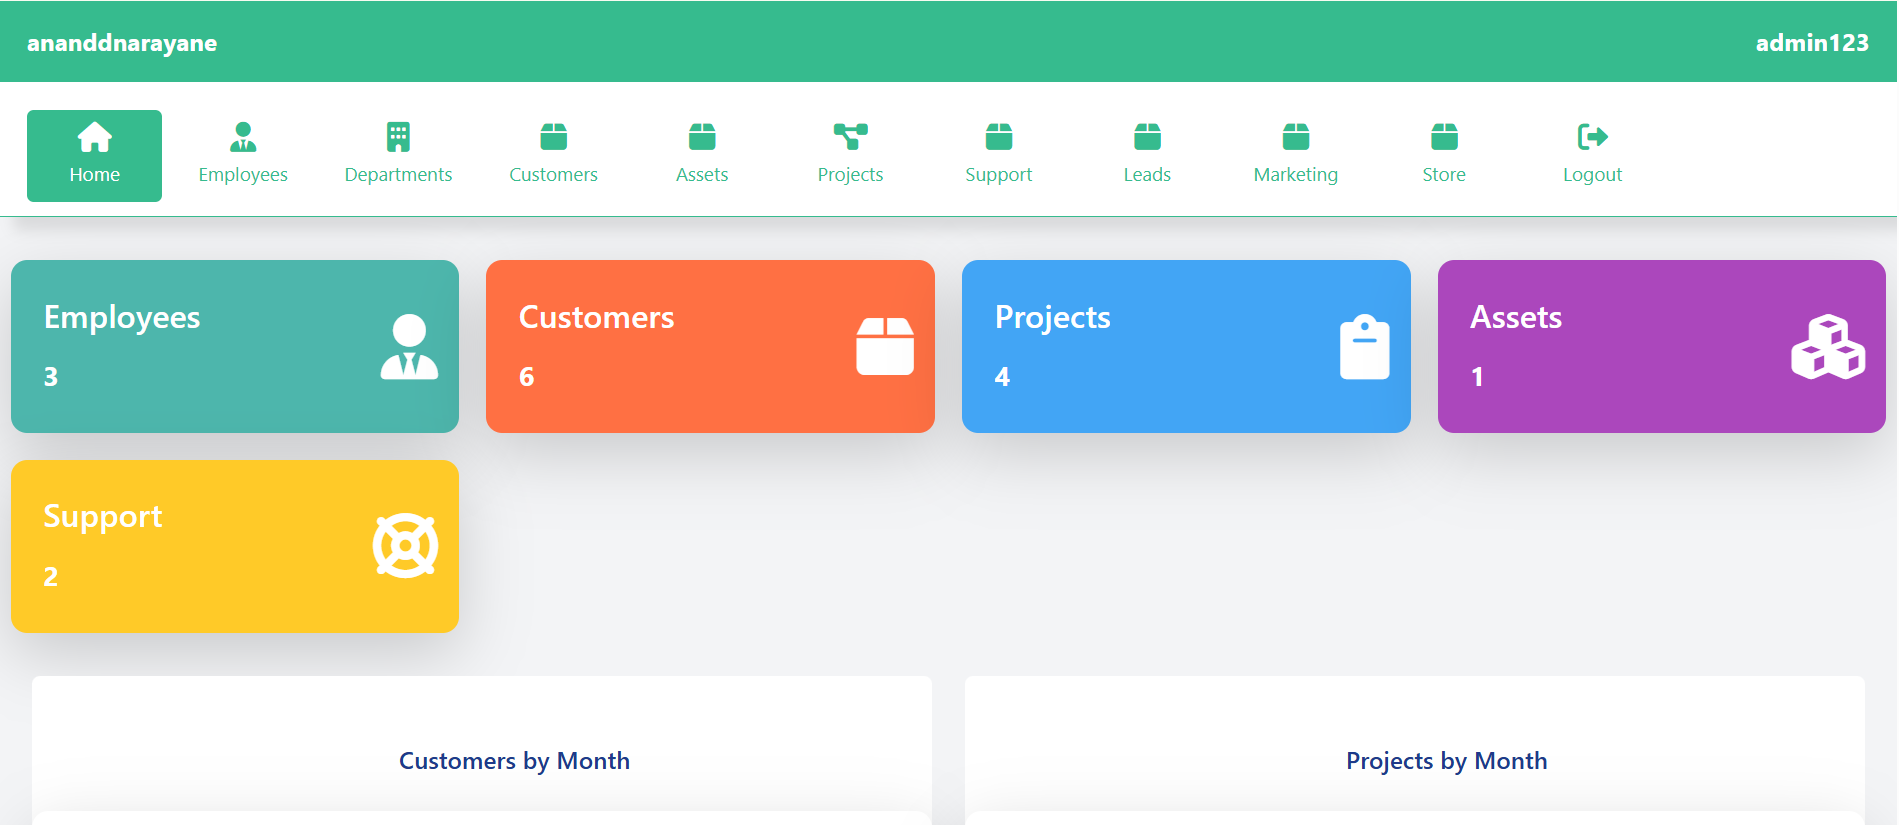Click the Projects diagram icon in navbar
Screen dimensions: 1899x825
(x=850, y=137)
